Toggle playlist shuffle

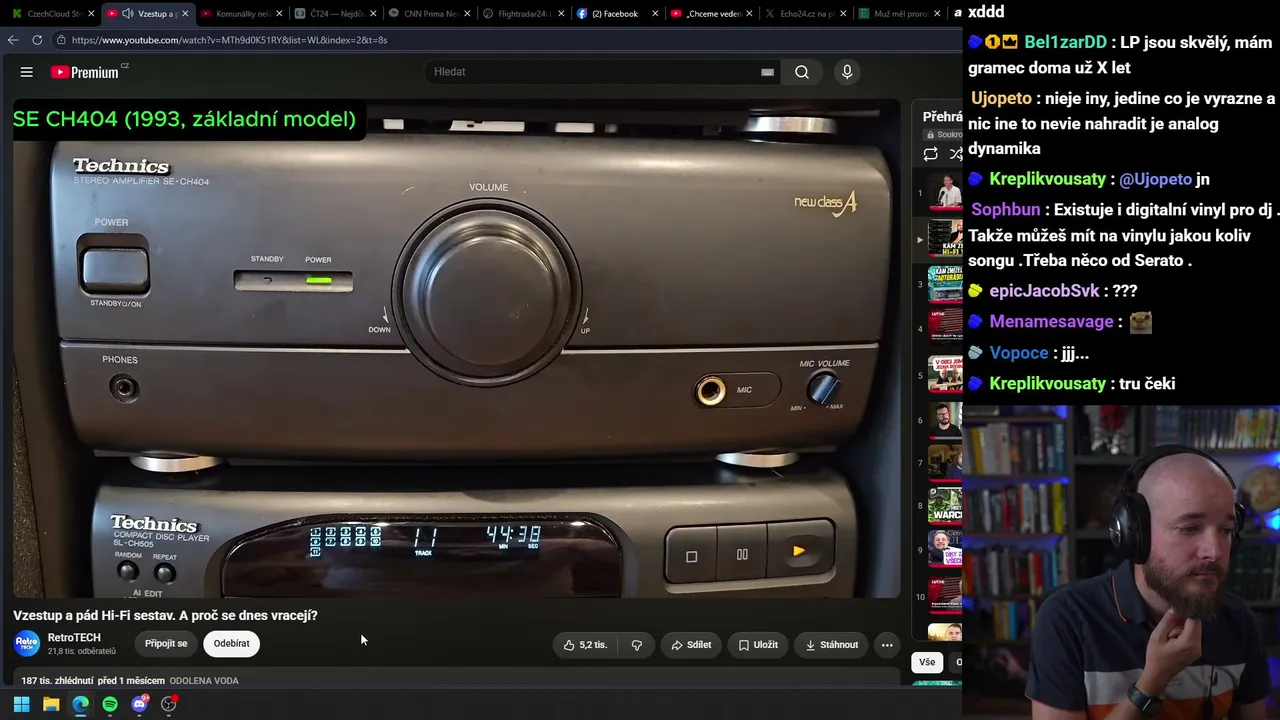pos(955,154)
